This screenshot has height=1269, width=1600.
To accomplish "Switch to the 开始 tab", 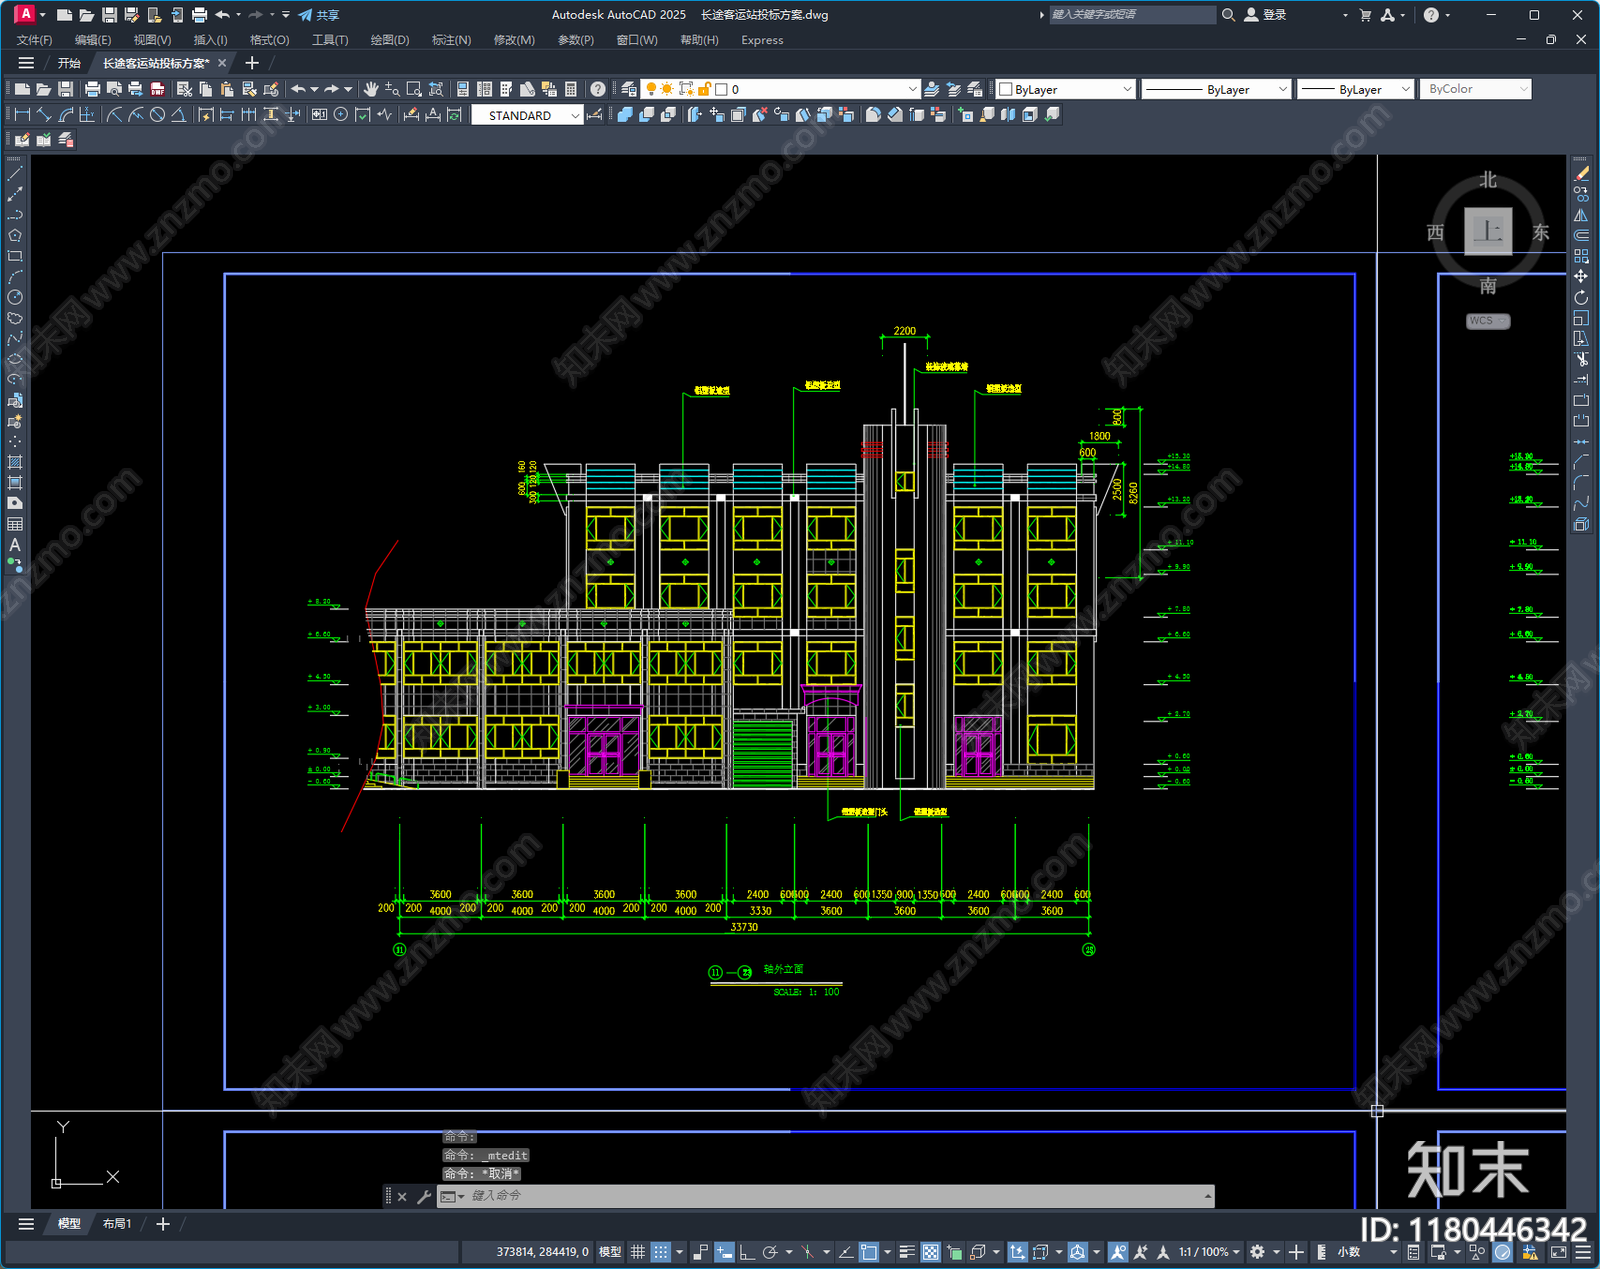I will click(69, 63).
